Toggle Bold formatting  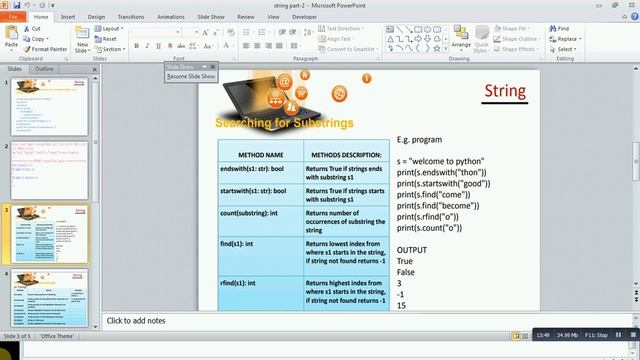pos(136,46)
